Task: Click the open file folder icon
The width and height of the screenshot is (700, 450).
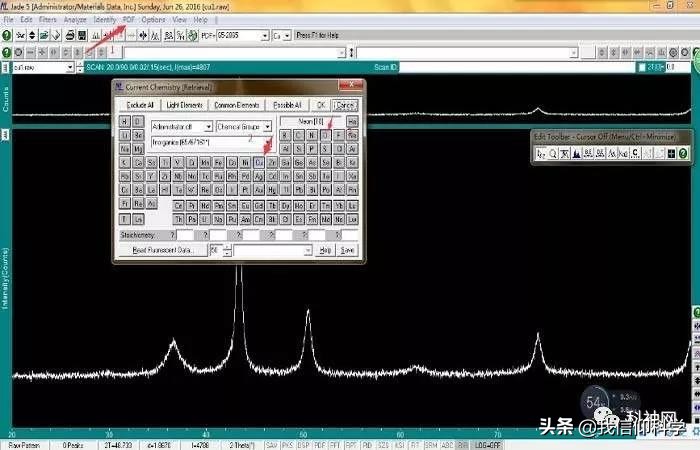Action: (44, 35)
